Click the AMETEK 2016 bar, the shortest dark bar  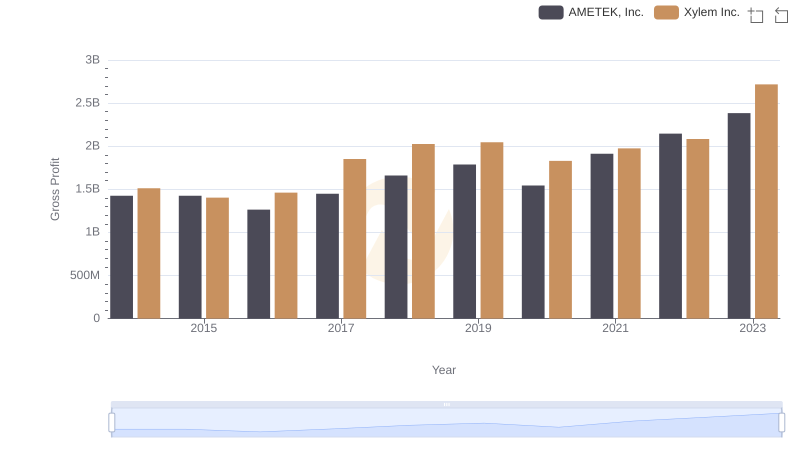[x=259, y=264]
